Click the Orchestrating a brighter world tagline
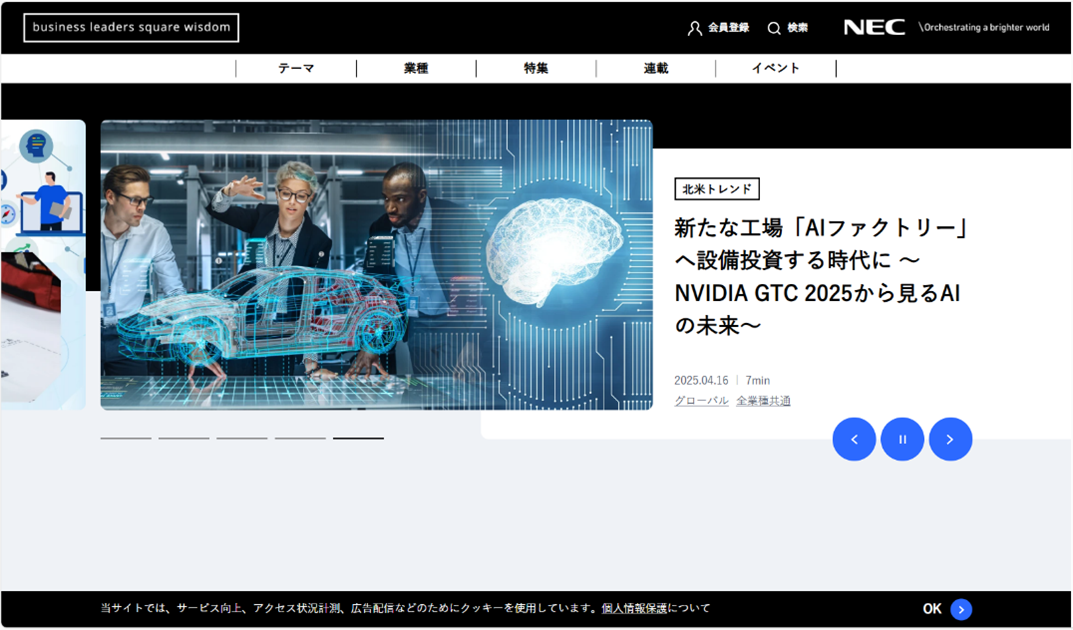 click(984, 27)
